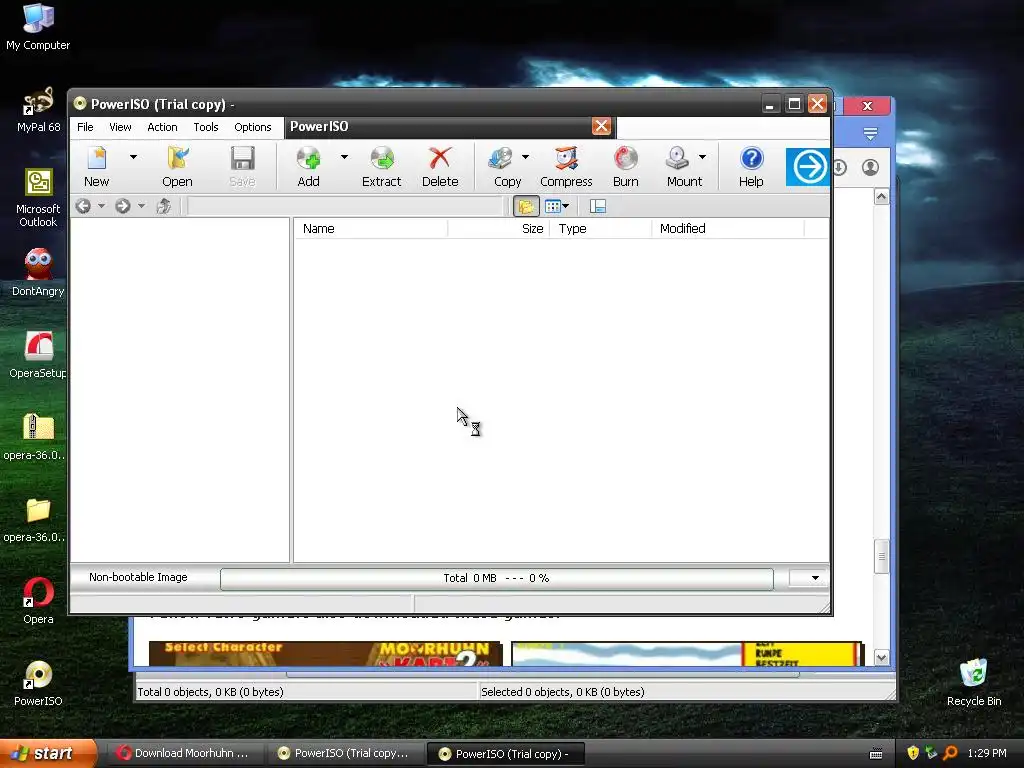The width and height of the screenshot is (1024, 768).
Task: Click the Moorhuhn Kart 2 game thumbnail
Action: pos(325,654)
